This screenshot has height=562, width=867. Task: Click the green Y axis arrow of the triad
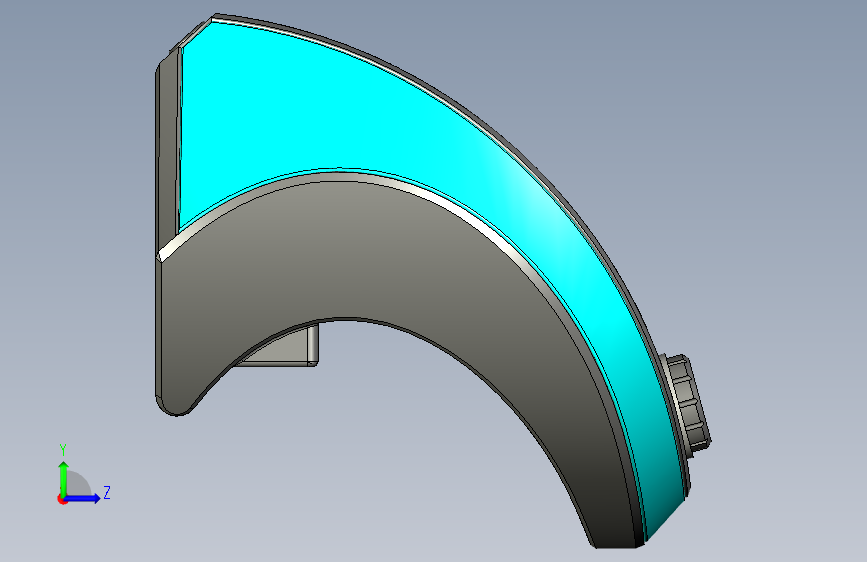coord(64,478)
